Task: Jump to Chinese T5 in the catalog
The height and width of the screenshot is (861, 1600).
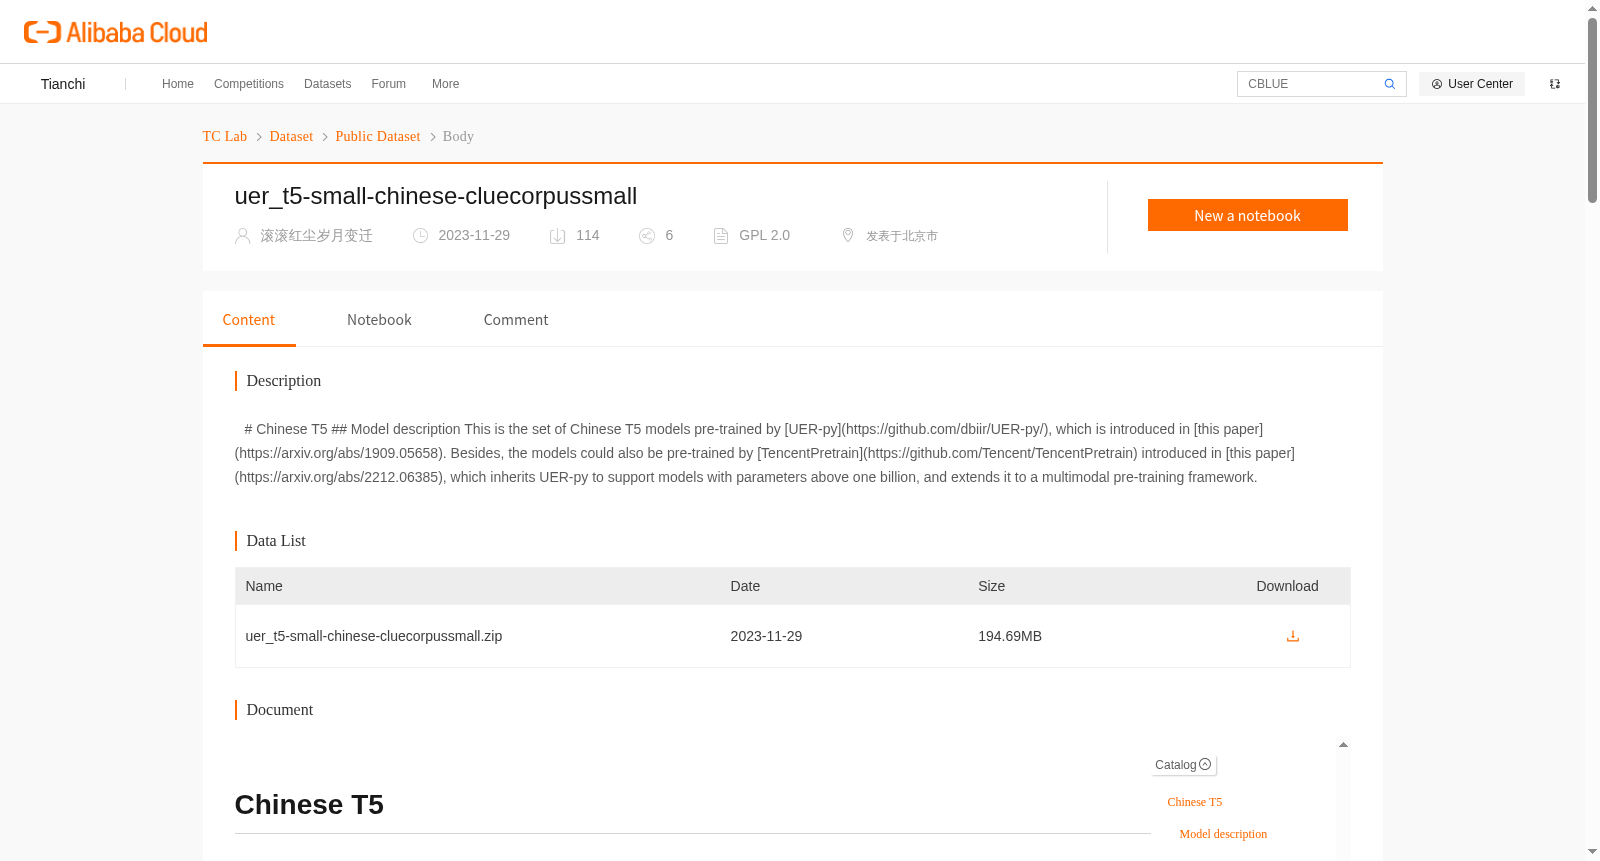Action: (1195, 802)
